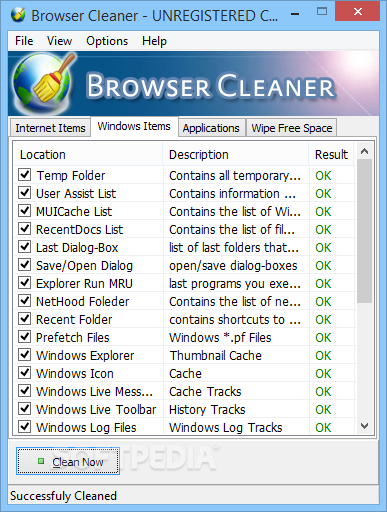
Task: Select the 'Contains all temporary...' description cell
Action: 235,176
